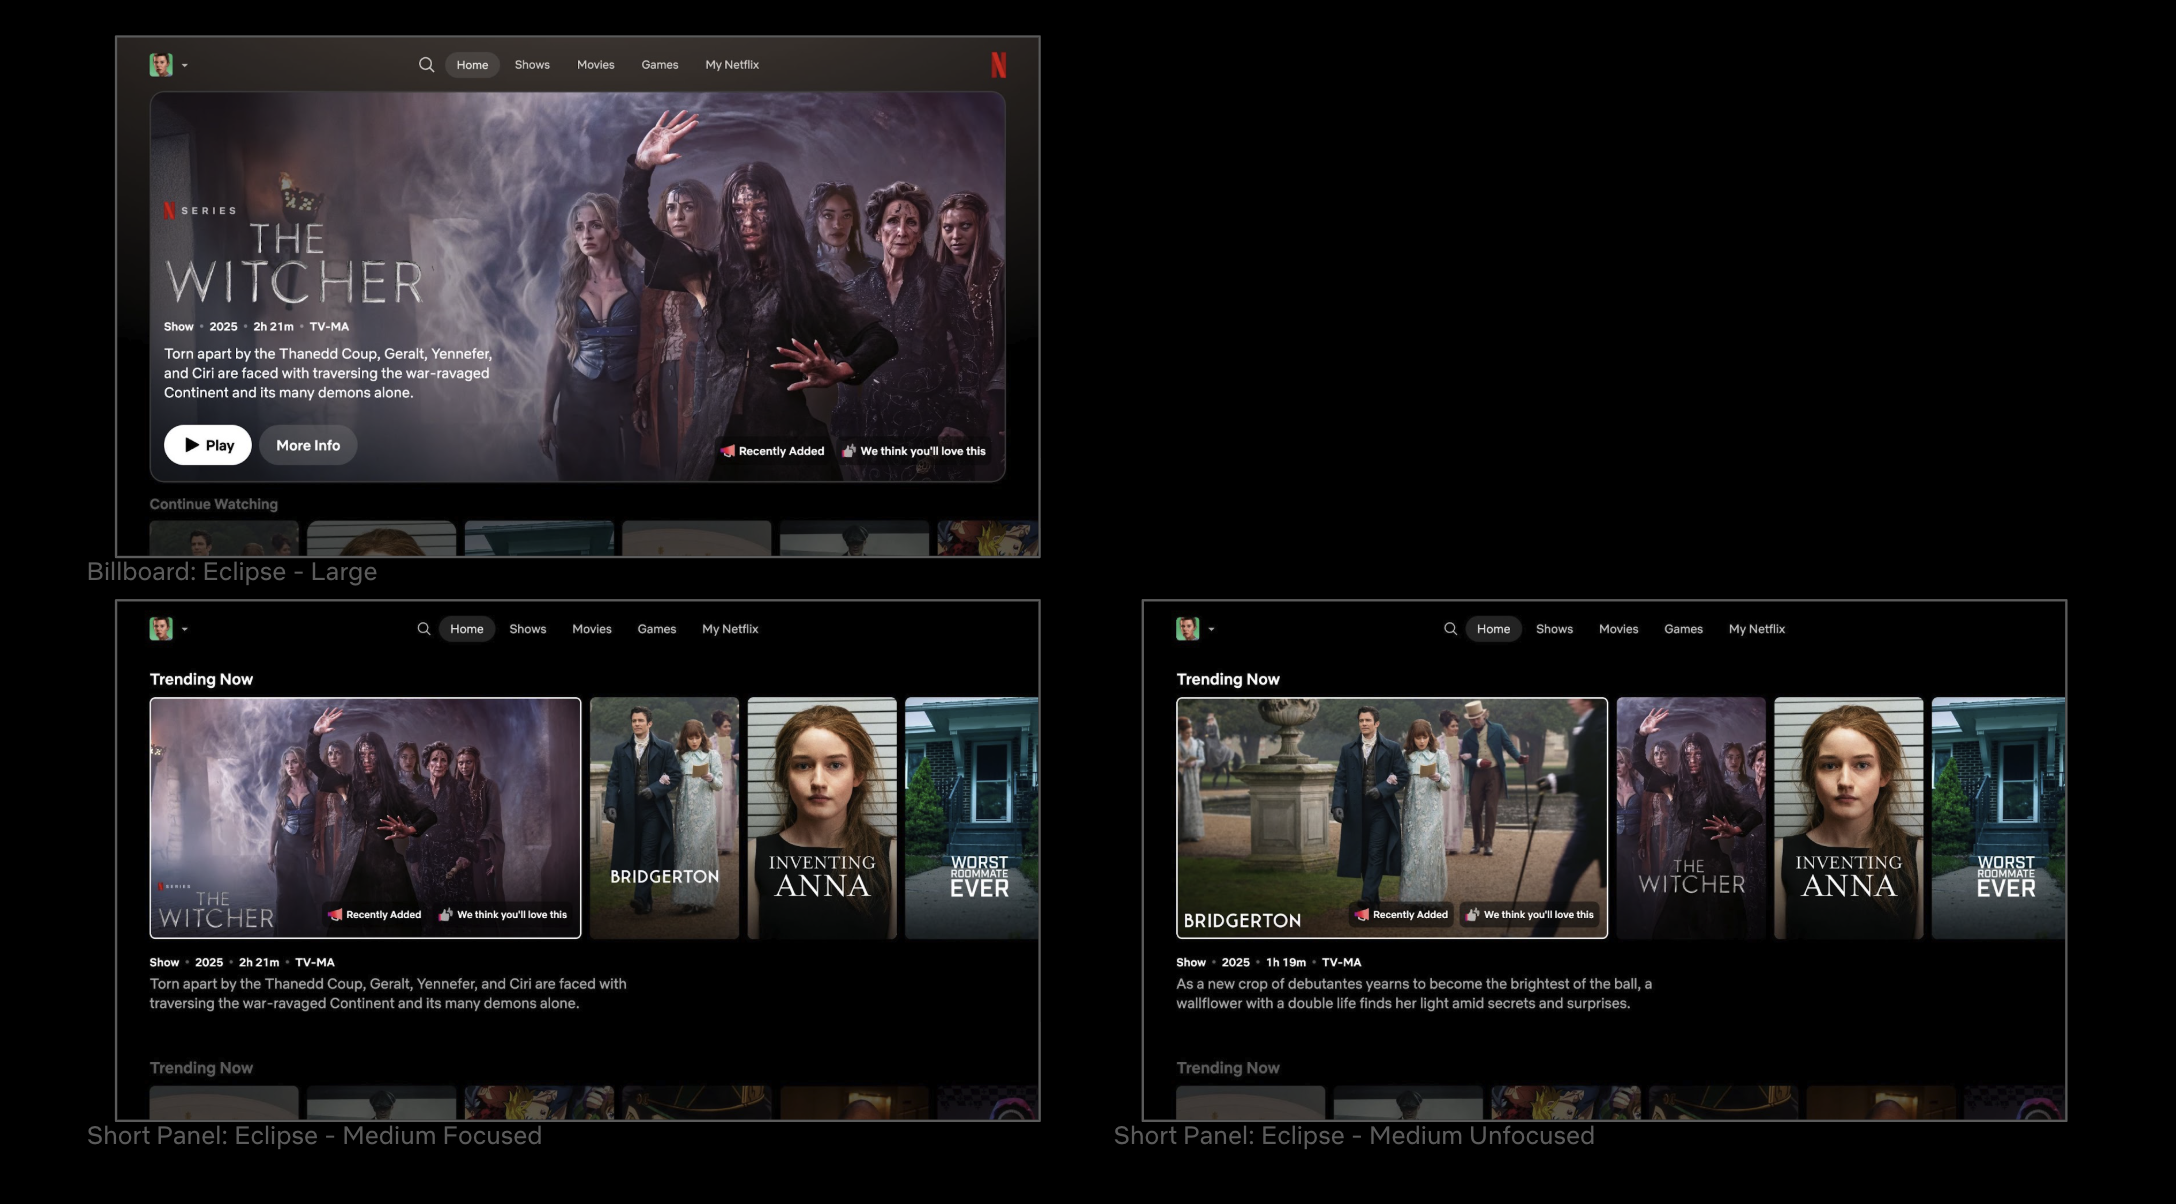Expand profile dropdown arrow in Medium Focused screen

tap(185, 630)
